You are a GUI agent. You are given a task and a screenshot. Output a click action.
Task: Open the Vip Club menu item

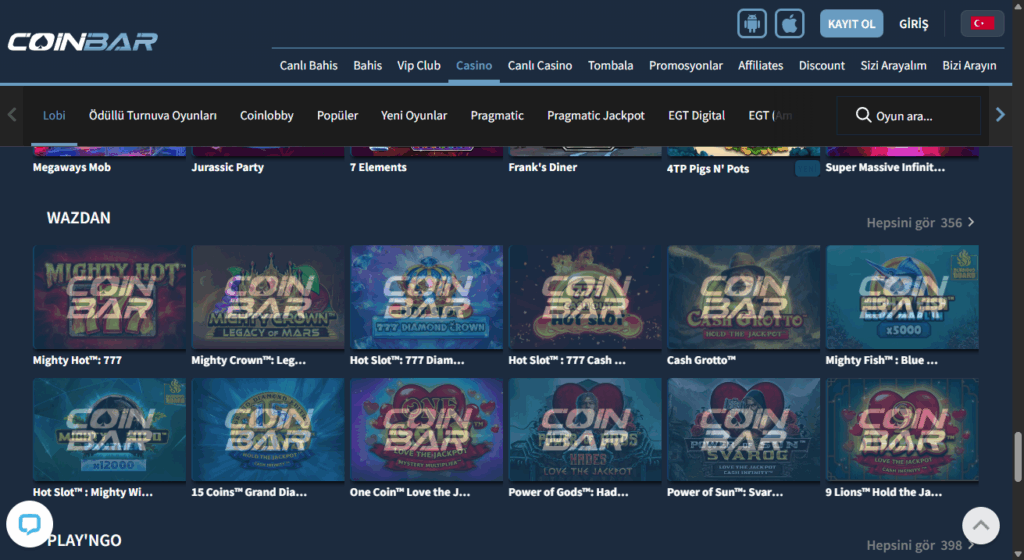click(419, 65)
